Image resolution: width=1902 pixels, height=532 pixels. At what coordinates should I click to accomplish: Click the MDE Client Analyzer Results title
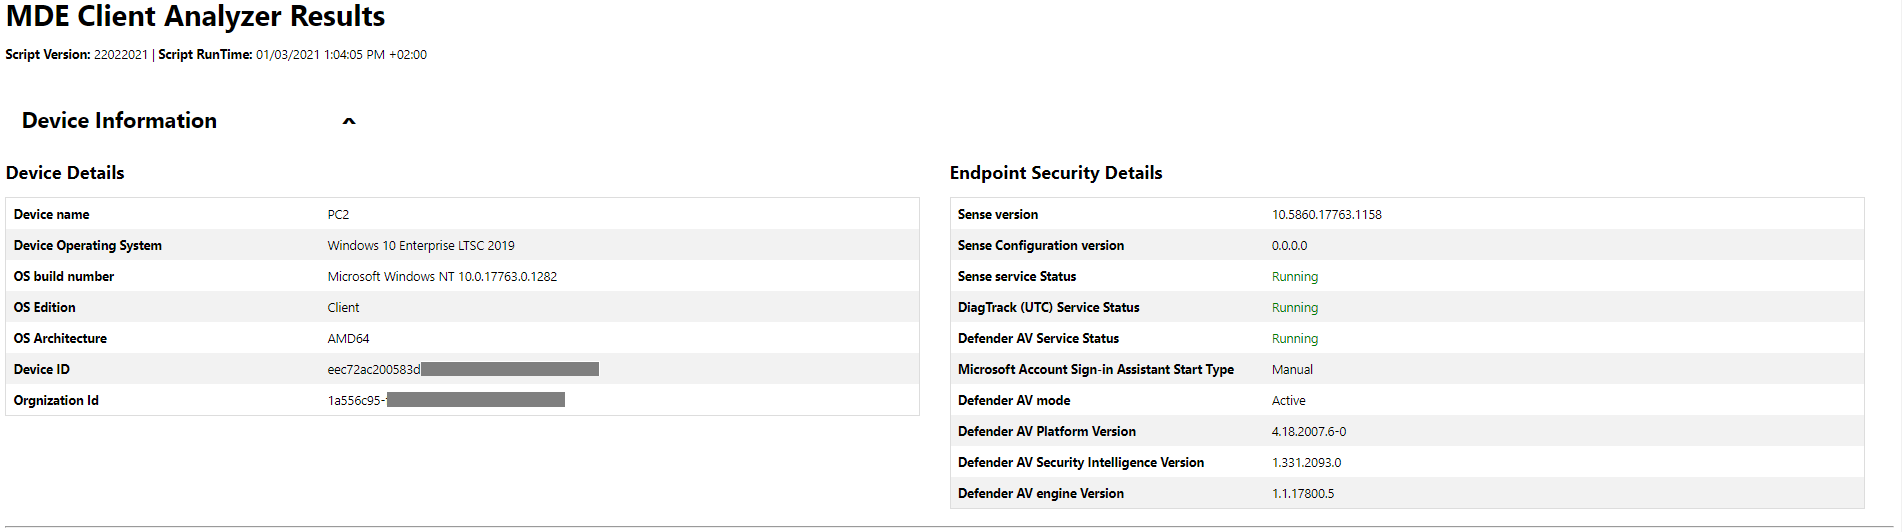(x=195, y=17)
